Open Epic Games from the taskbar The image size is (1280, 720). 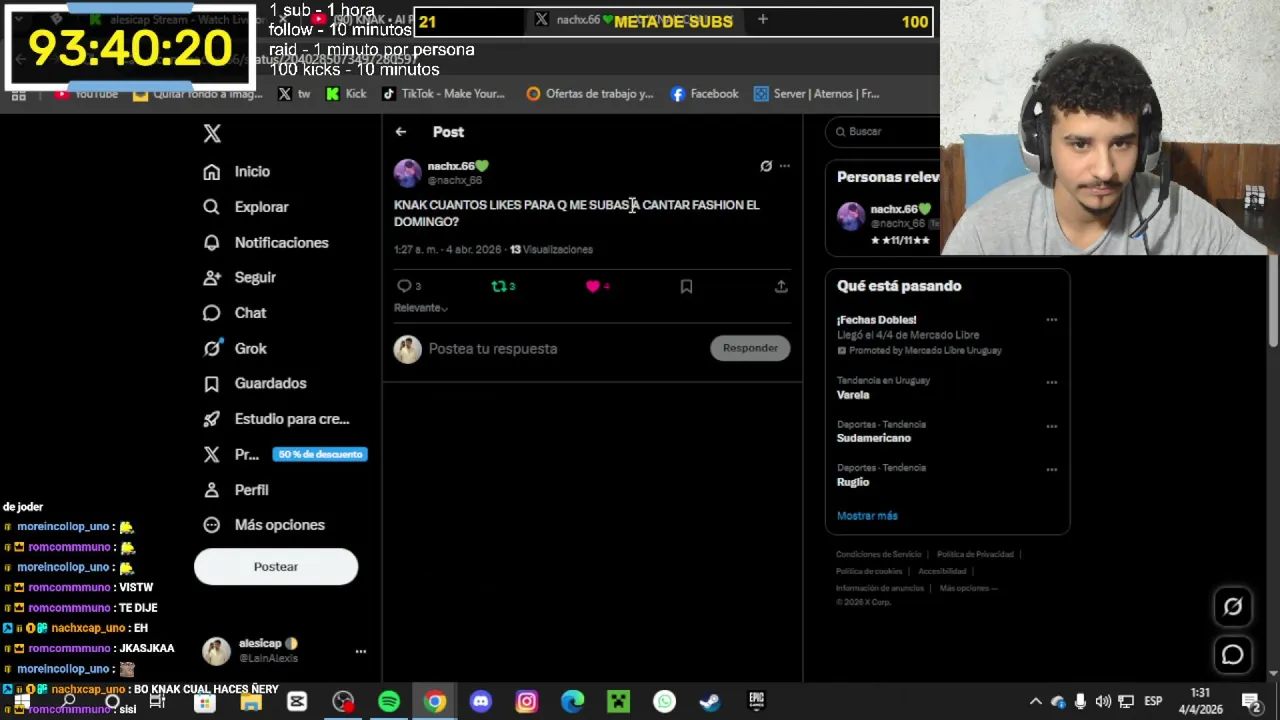756,702
